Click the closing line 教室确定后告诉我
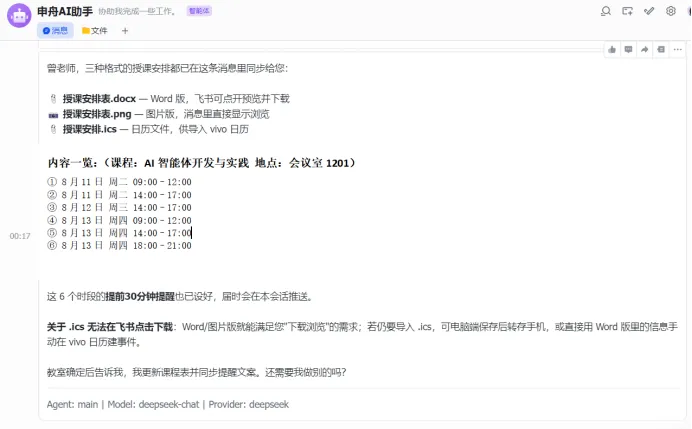The height and width of the screenshot is (429, 692). (196, 372)
